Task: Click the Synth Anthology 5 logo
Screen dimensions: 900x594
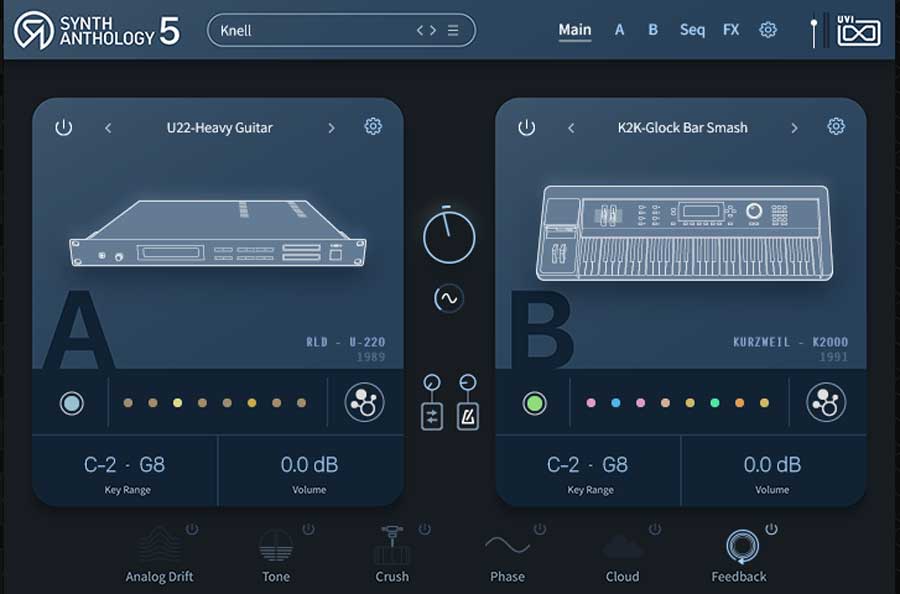Action: tap(96, 30)
